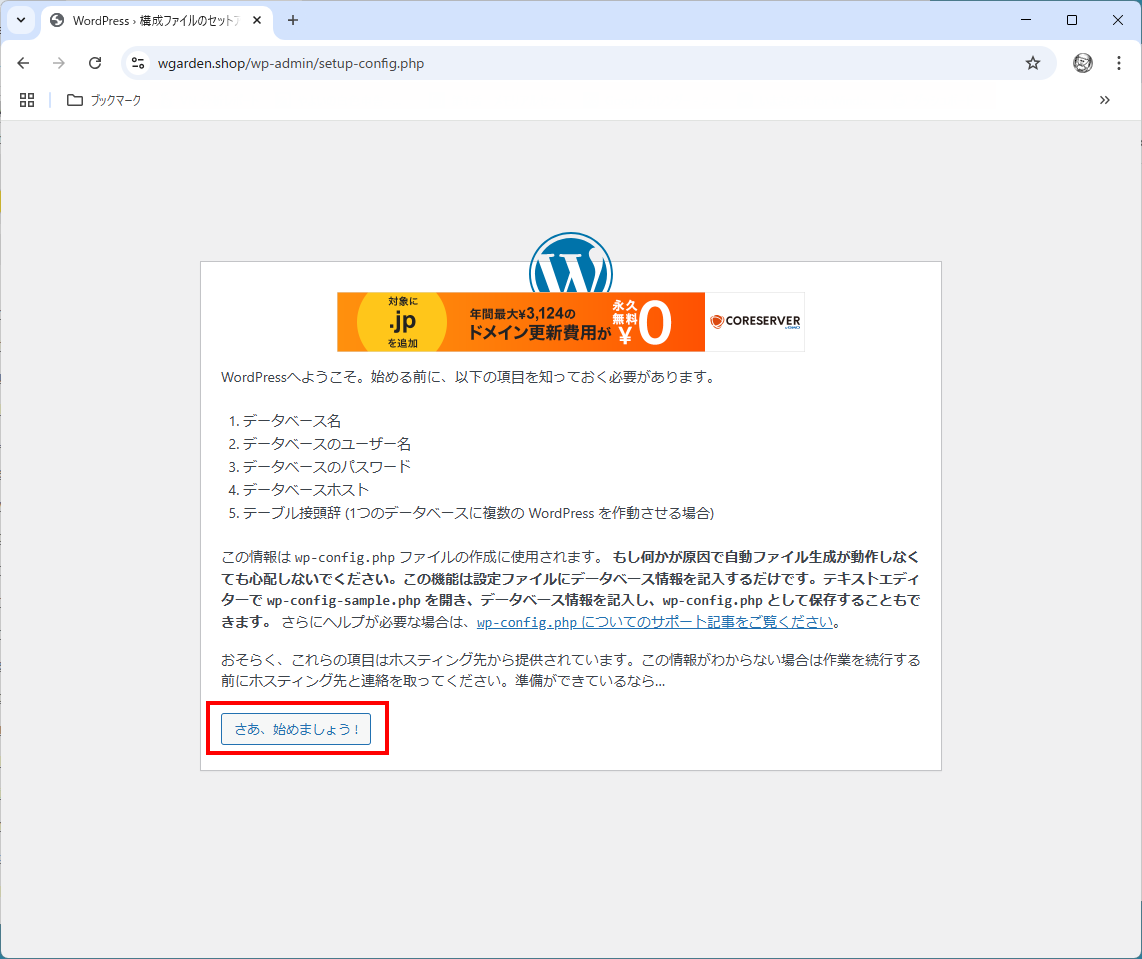
Task: Bookmark this page with the star icon
Action: 1033,63
